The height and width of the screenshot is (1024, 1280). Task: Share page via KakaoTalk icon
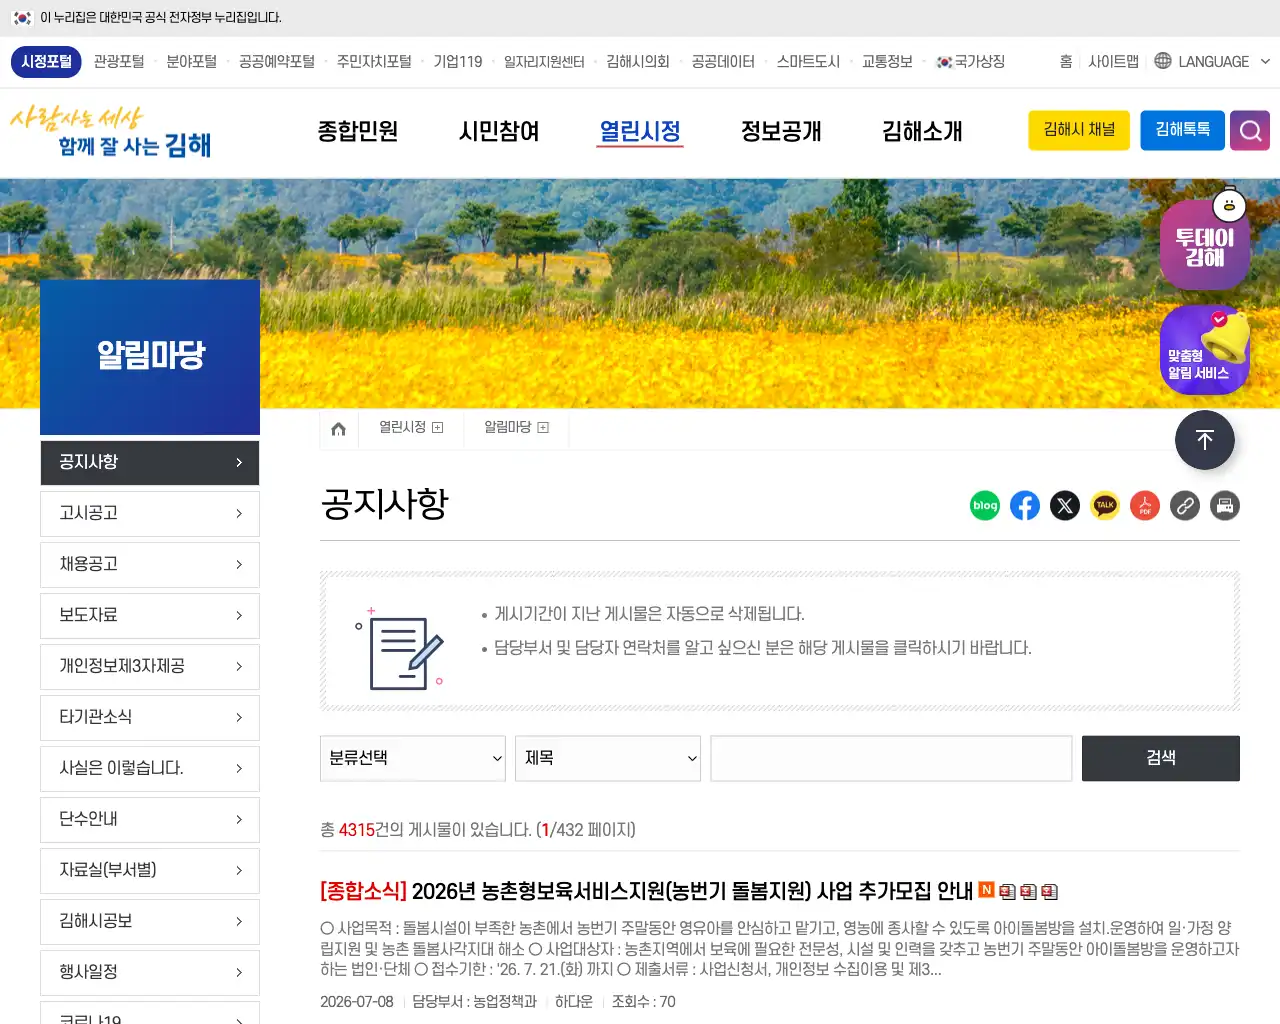pyautogui.click(x=1105, y=506)
